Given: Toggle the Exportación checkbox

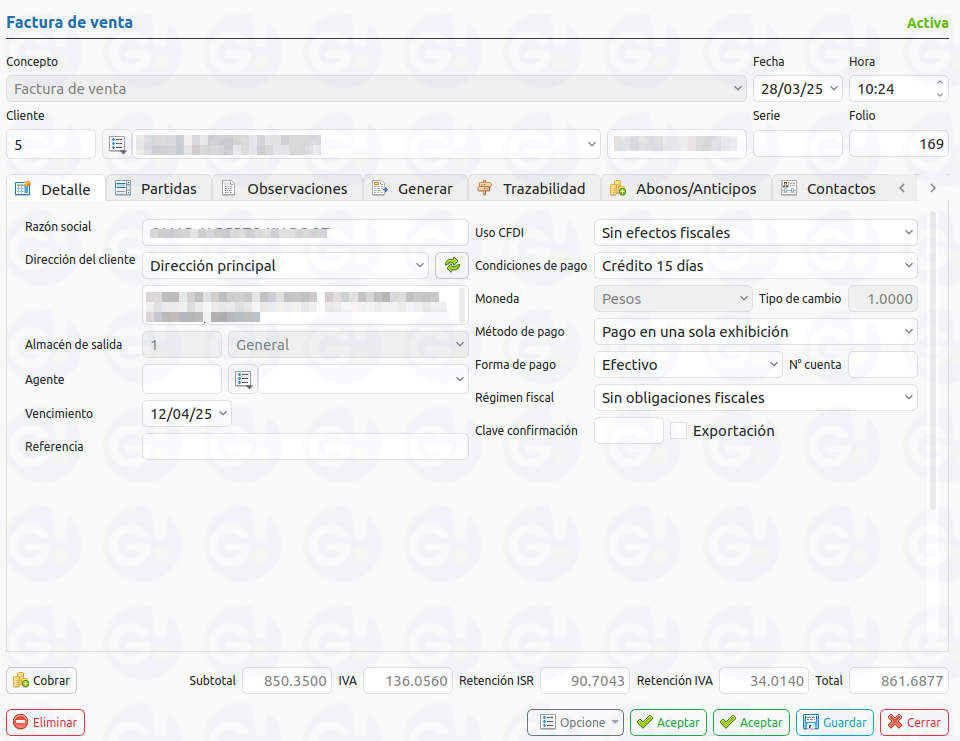Looking at the screenshot, I should tap(678, 431).
